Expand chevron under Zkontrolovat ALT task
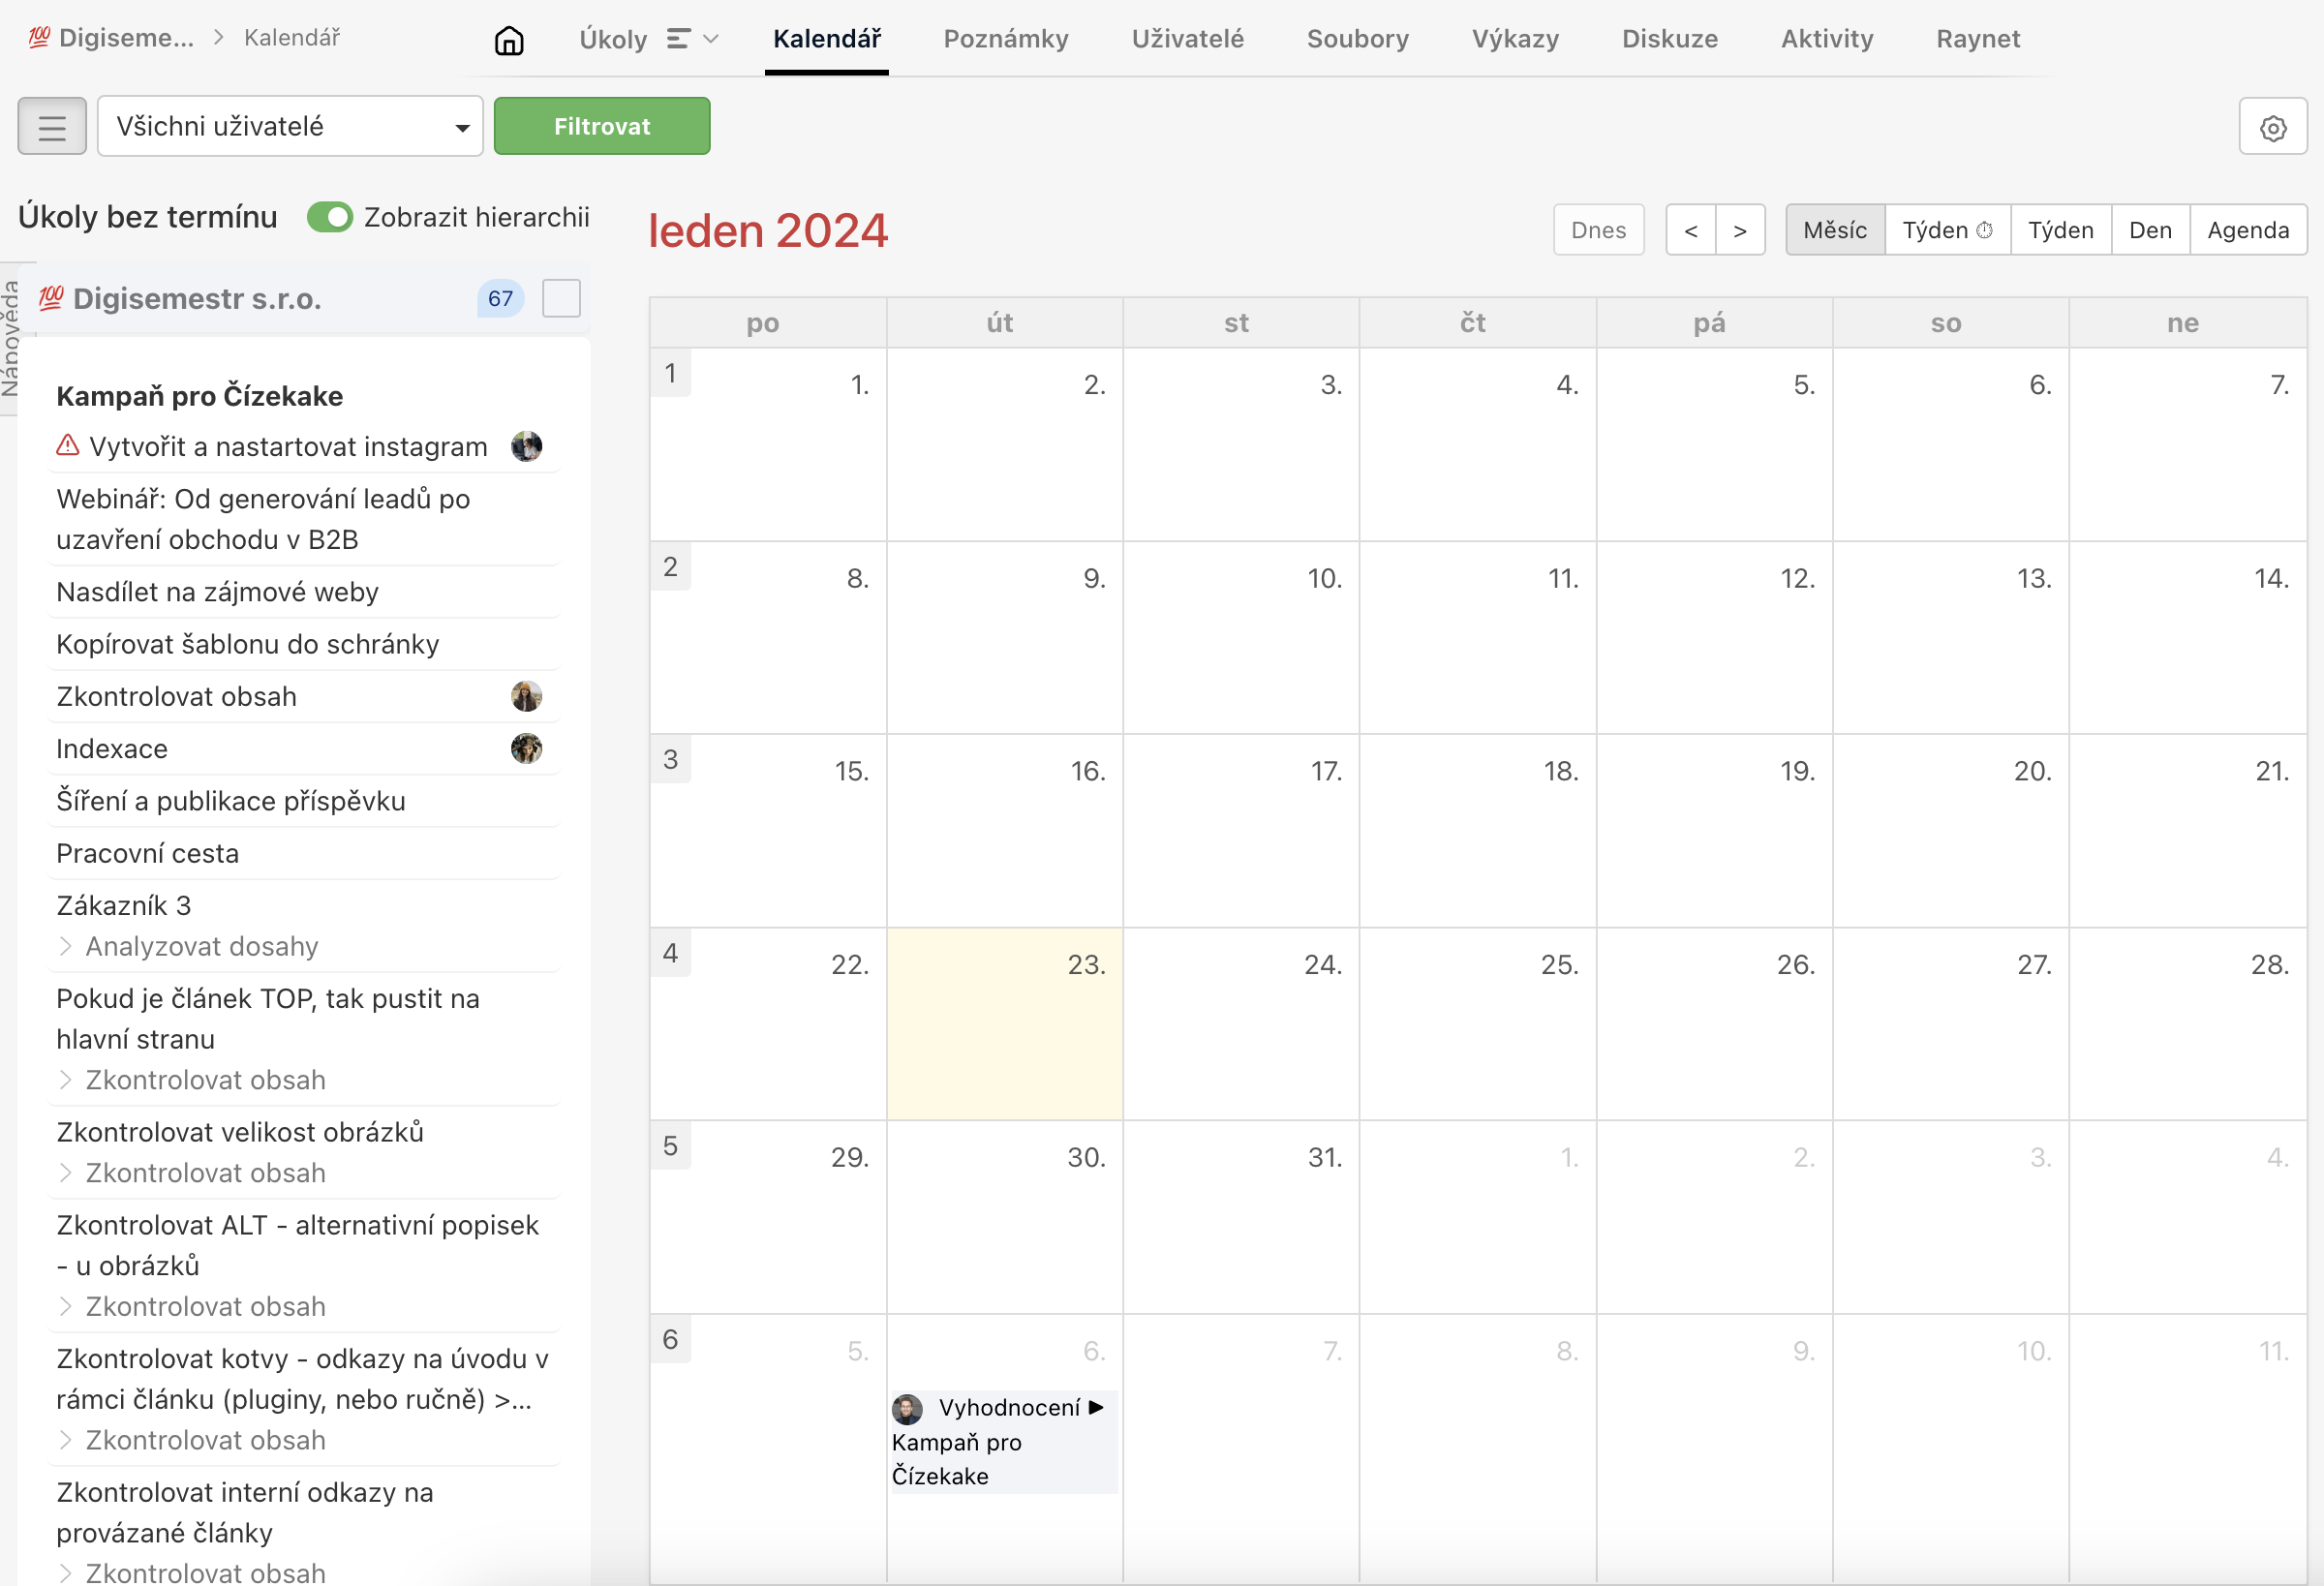This screenshot has height=1586, width=2324. pos(65,1306)
